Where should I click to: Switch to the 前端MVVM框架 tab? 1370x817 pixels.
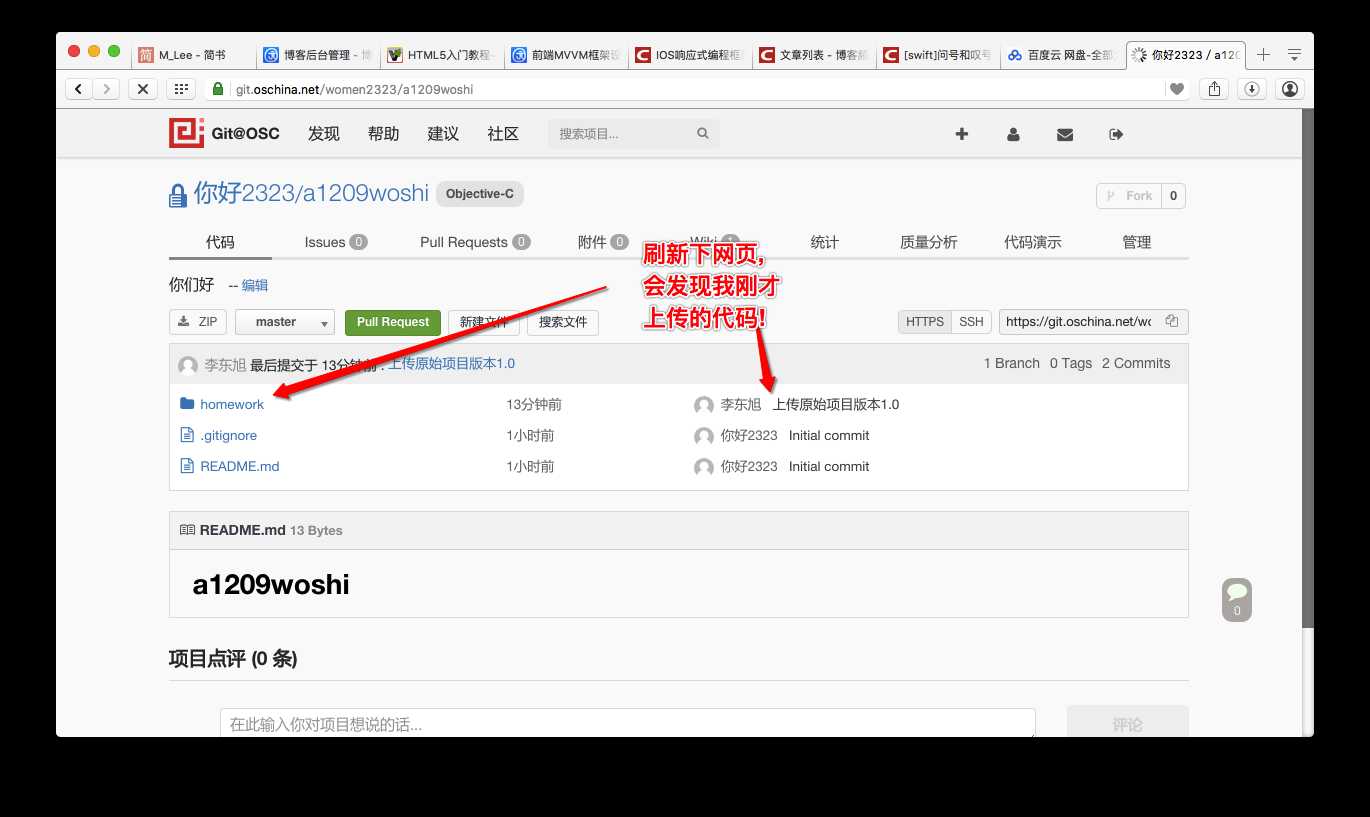point(566,55)
